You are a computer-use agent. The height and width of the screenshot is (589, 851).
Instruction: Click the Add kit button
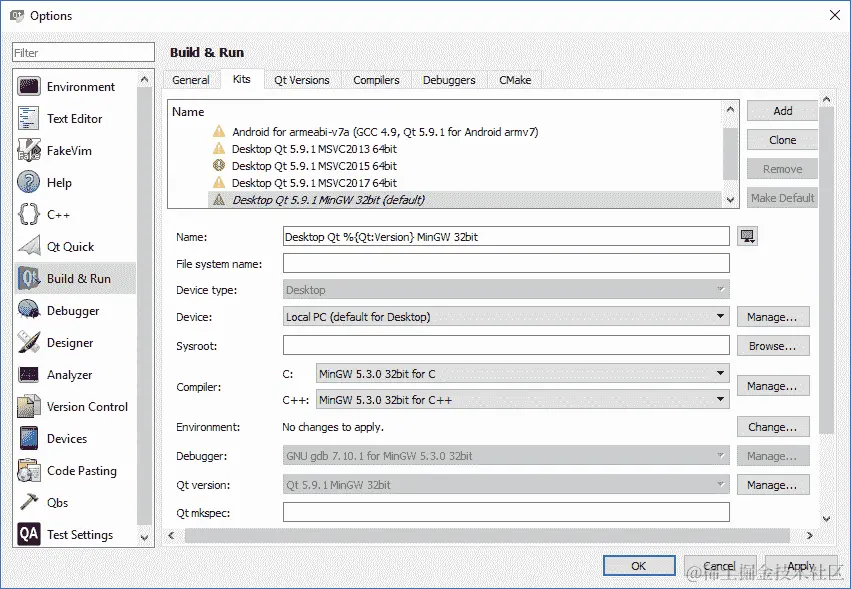click(x=782, y=111)
